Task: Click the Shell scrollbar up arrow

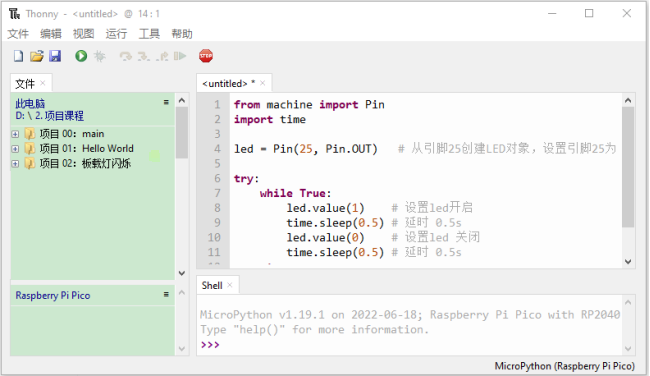Action: pos(628,302)
